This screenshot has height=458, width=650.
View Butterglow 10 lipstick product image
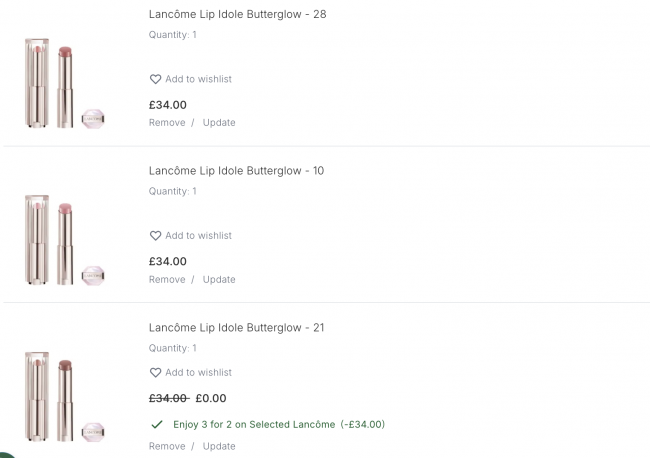[x=64, y=240]
